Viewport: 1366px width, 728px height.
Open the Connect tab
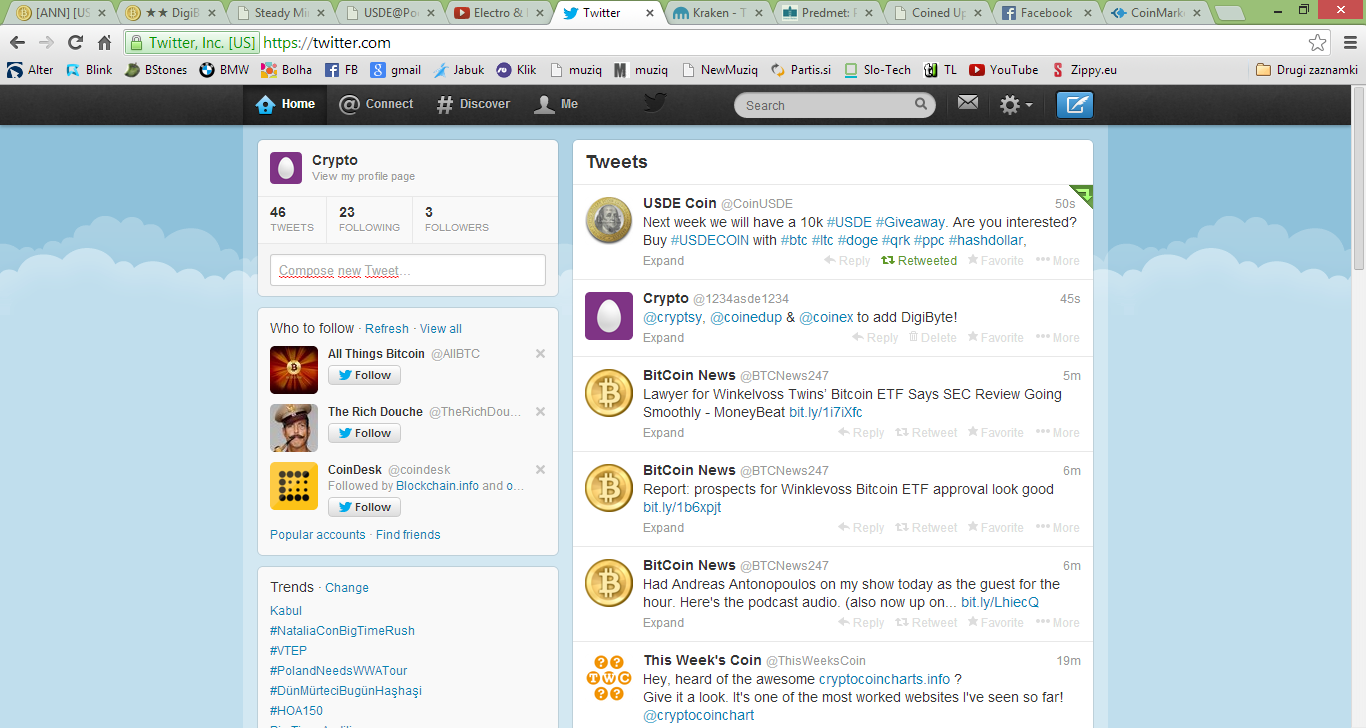376,104
